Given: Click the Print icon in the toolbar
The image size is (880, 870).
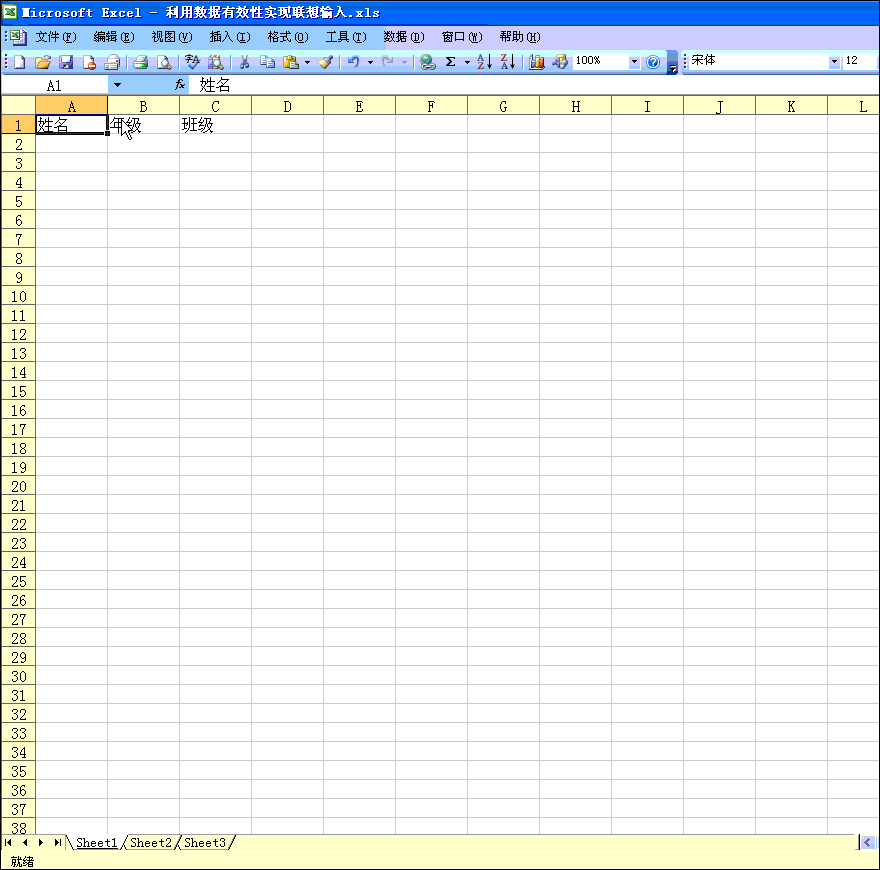Looking at the screenshot, I should pos(141,62).
